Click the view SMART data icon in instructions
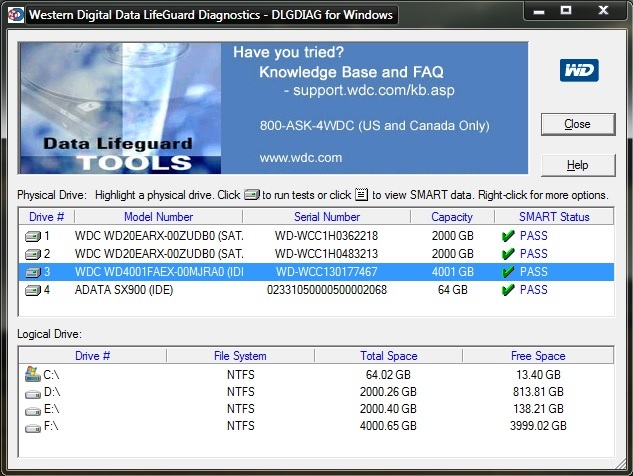Screen dimensions: 633x476 pos(361,195)
